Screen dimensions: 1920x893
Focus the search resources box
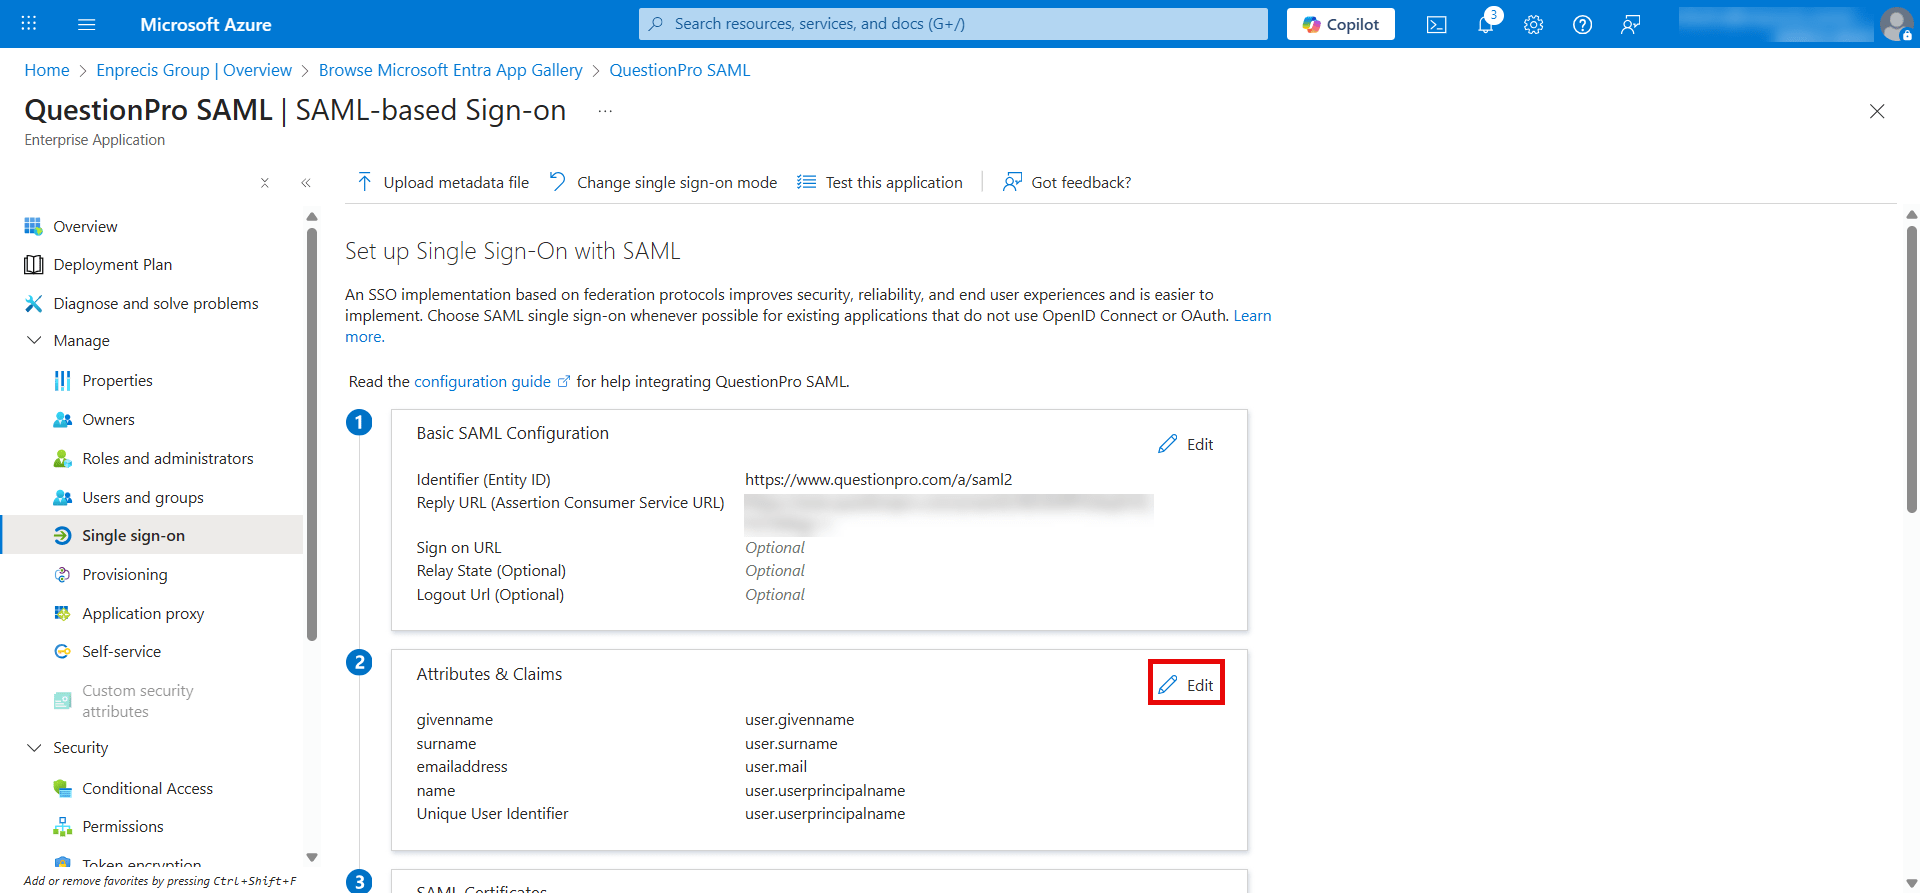tap(953, 24)
